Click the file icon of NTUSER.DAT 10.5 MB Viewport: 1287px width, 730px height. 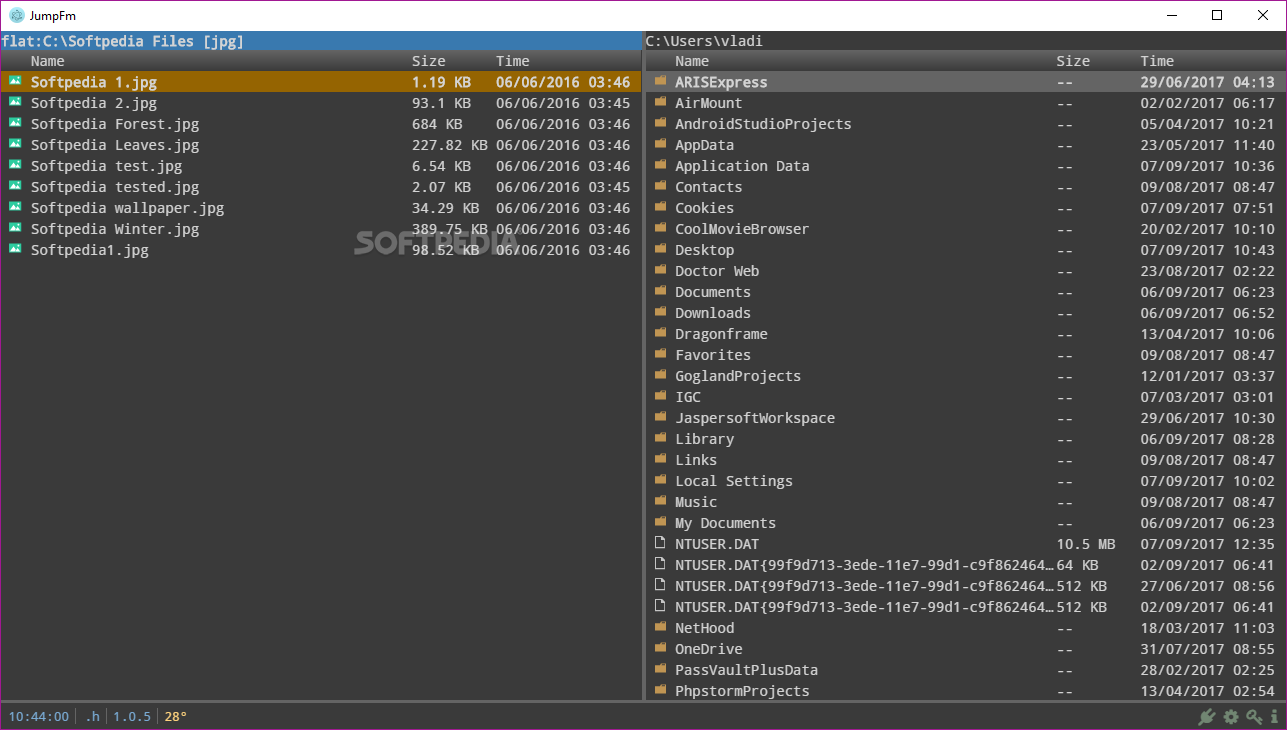pyautogui.click(x=660, y=543)
